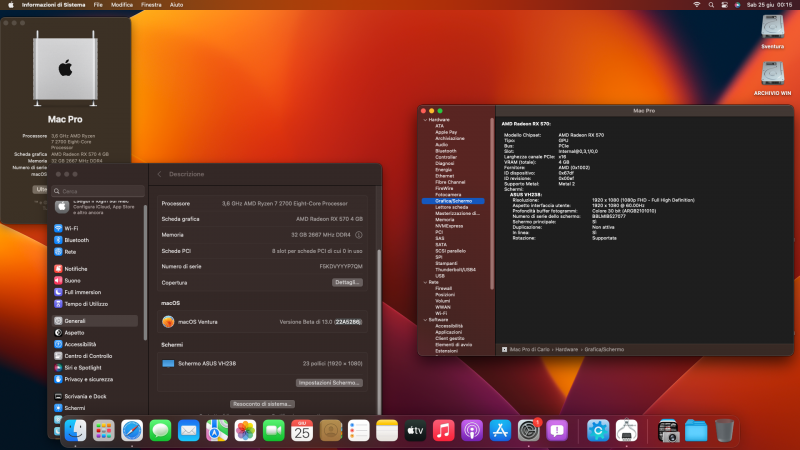Open Feedback Assistant in the Dock
Viewport: 800px width, 450px height.
(557, 431)
